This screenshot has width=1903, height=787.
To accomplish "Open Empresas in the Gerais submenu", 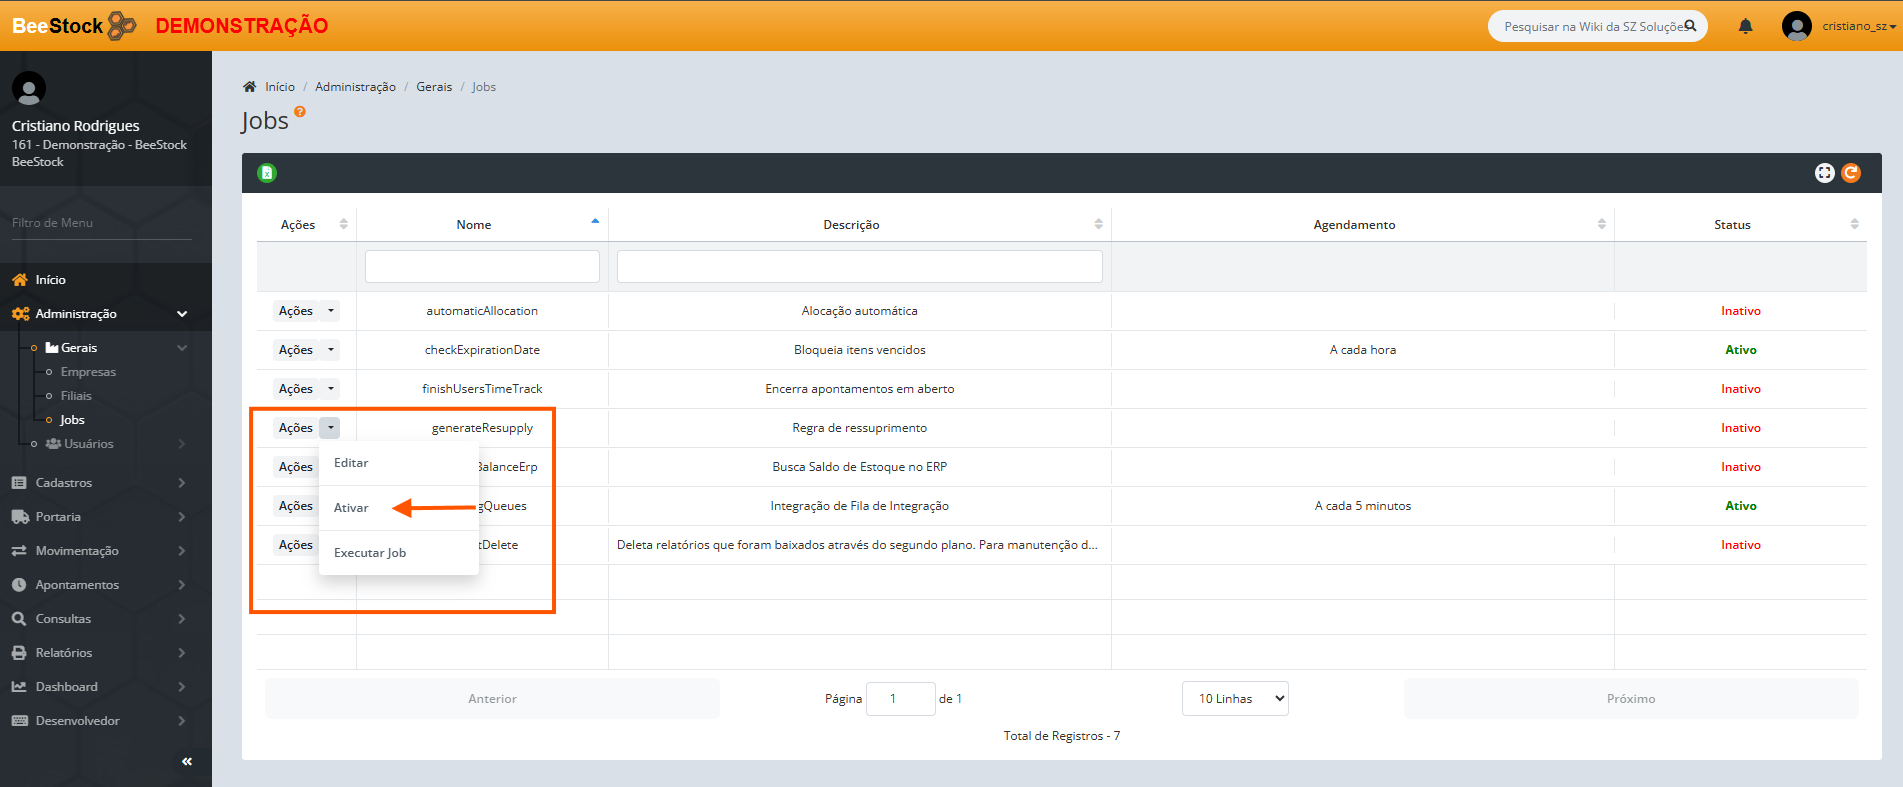I will pyautogui.click(x=88, y=372).
